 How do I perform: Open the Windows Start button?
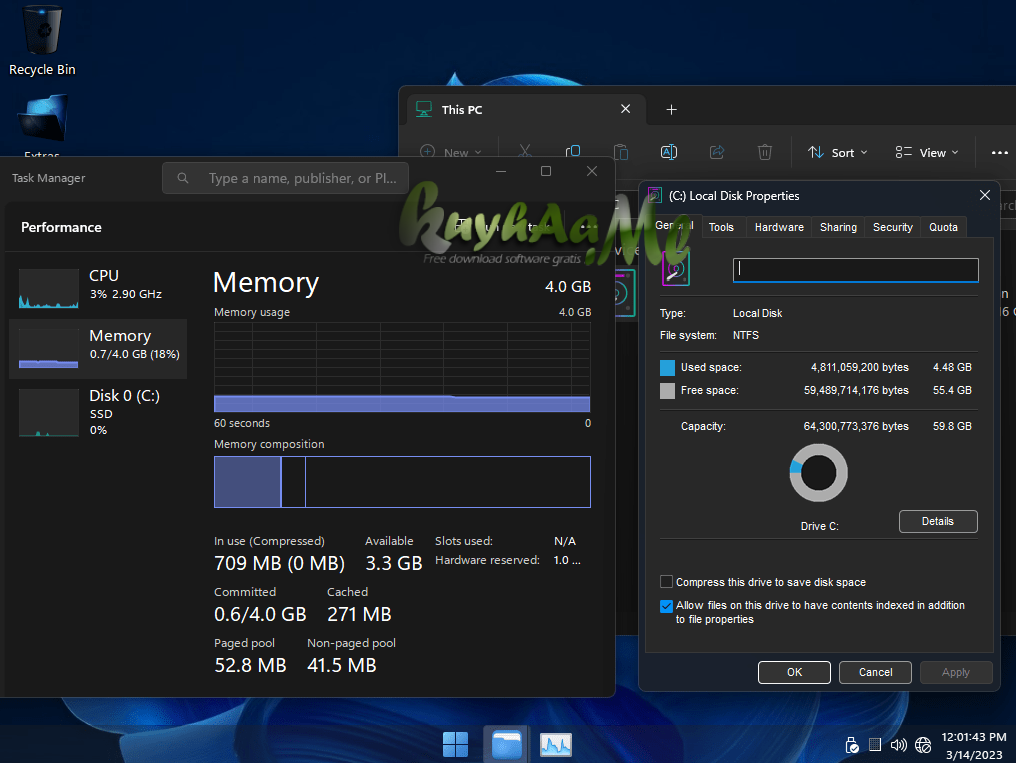click(455, 744)
